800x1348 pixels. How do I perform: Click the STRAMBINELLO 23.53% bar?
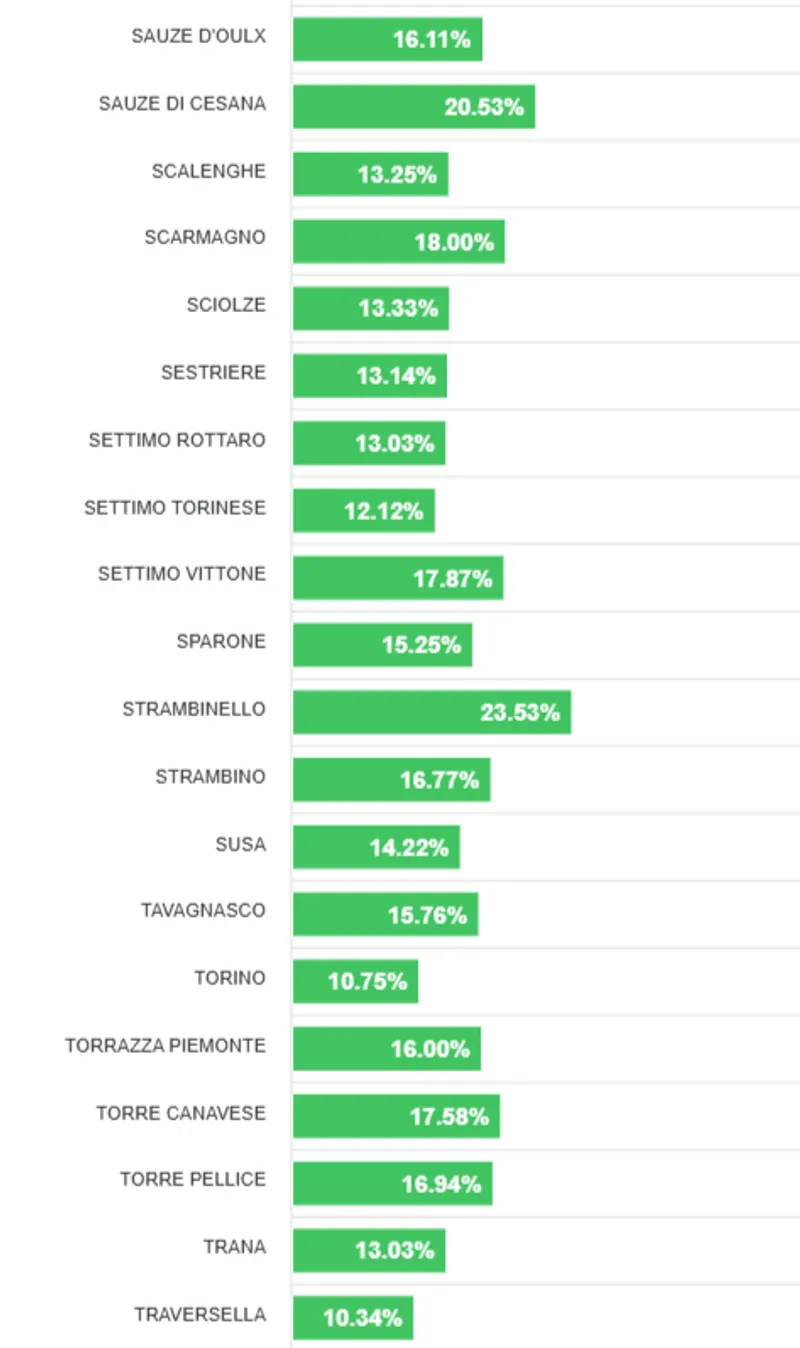pos(431,712)
